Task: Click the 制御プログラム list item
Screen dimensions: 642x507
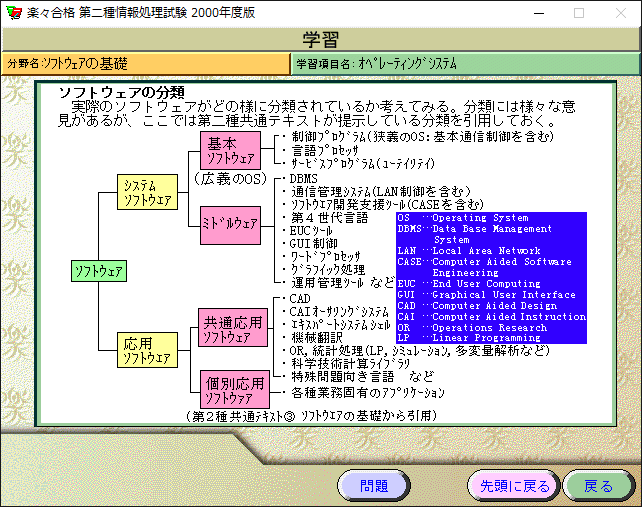Action: coord(423,136)
